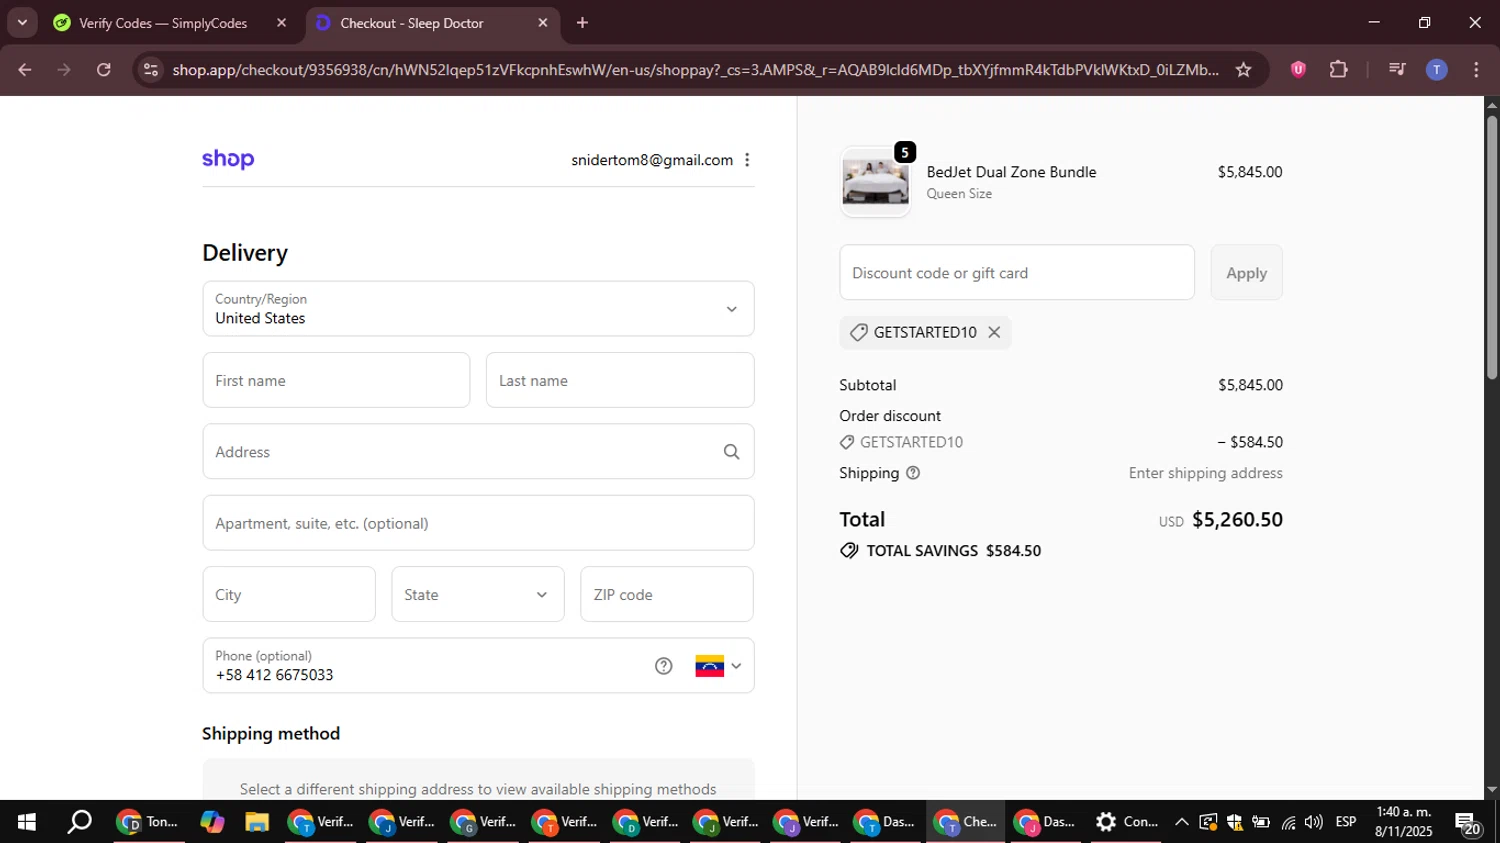Click the snidertom8@gmail.com account text
This screenshot has height=843, width=1500.
tap(652, 160)
